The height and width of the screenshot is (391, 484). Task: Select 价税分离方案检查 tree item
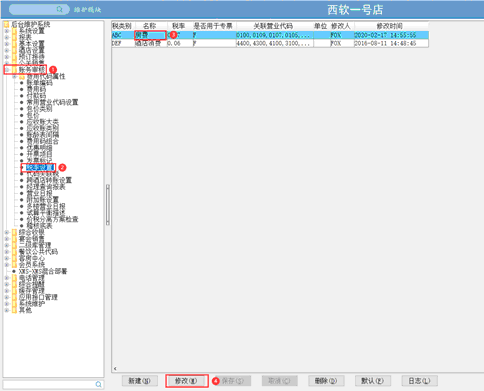pyautogui.click(x=52, y=219)
